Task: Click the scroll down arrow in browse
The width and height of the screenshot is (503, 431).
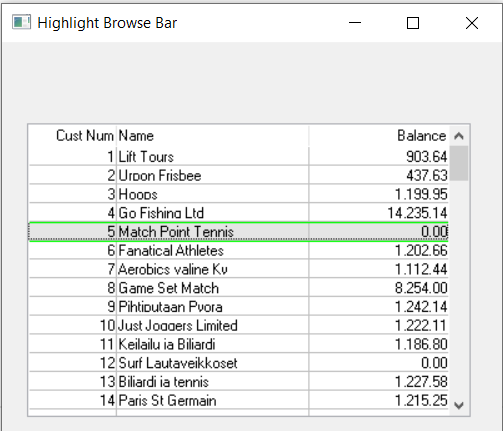Action: (459, 405)
